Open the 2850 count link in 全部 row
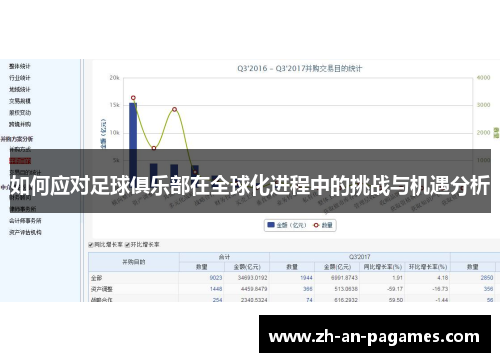500x362 pixels. [487, 278]
